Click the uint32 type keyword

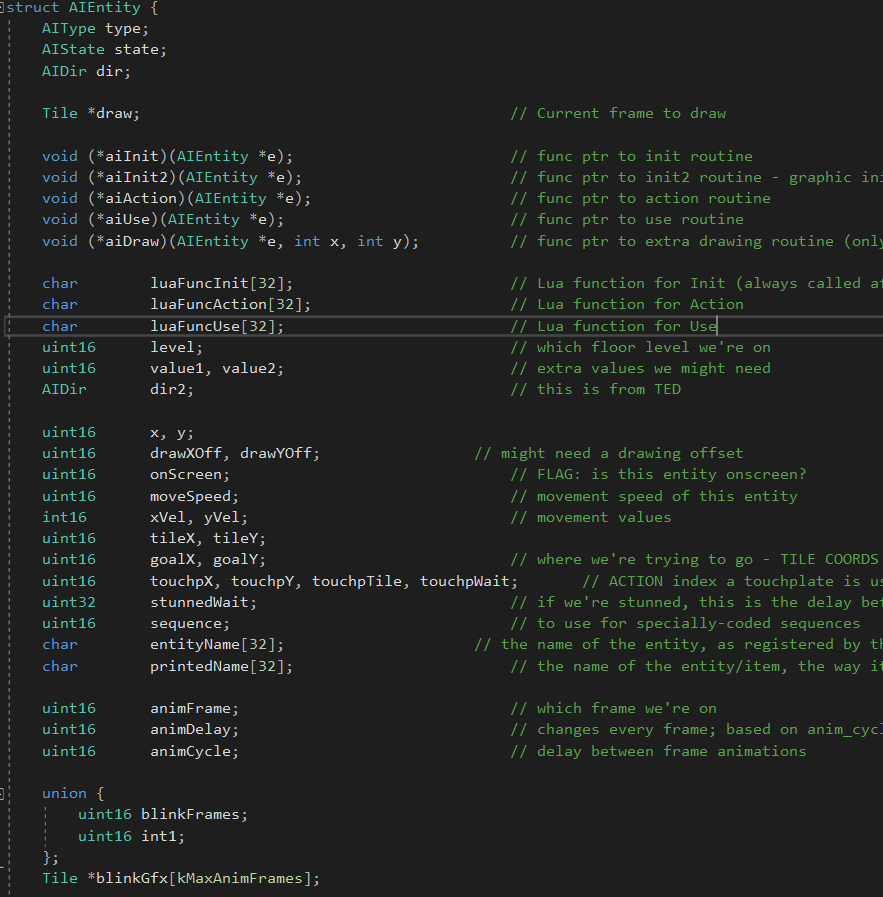pos(69,602)
